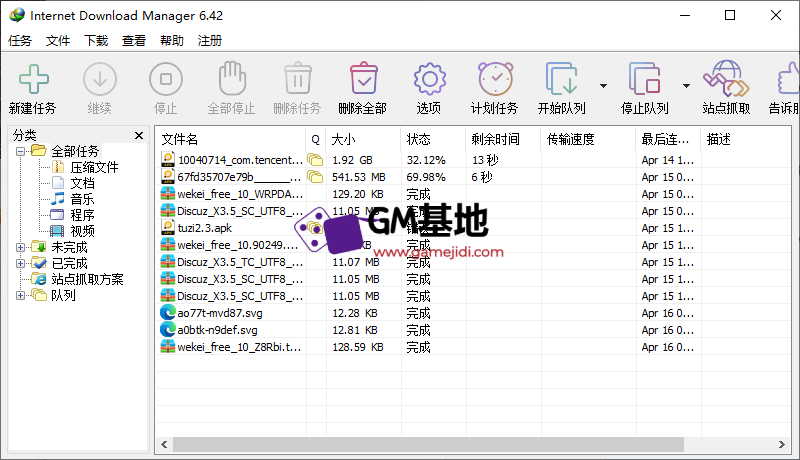Select 音乐 category
This screenshot has width=800, height=460.
coord(82,199)
